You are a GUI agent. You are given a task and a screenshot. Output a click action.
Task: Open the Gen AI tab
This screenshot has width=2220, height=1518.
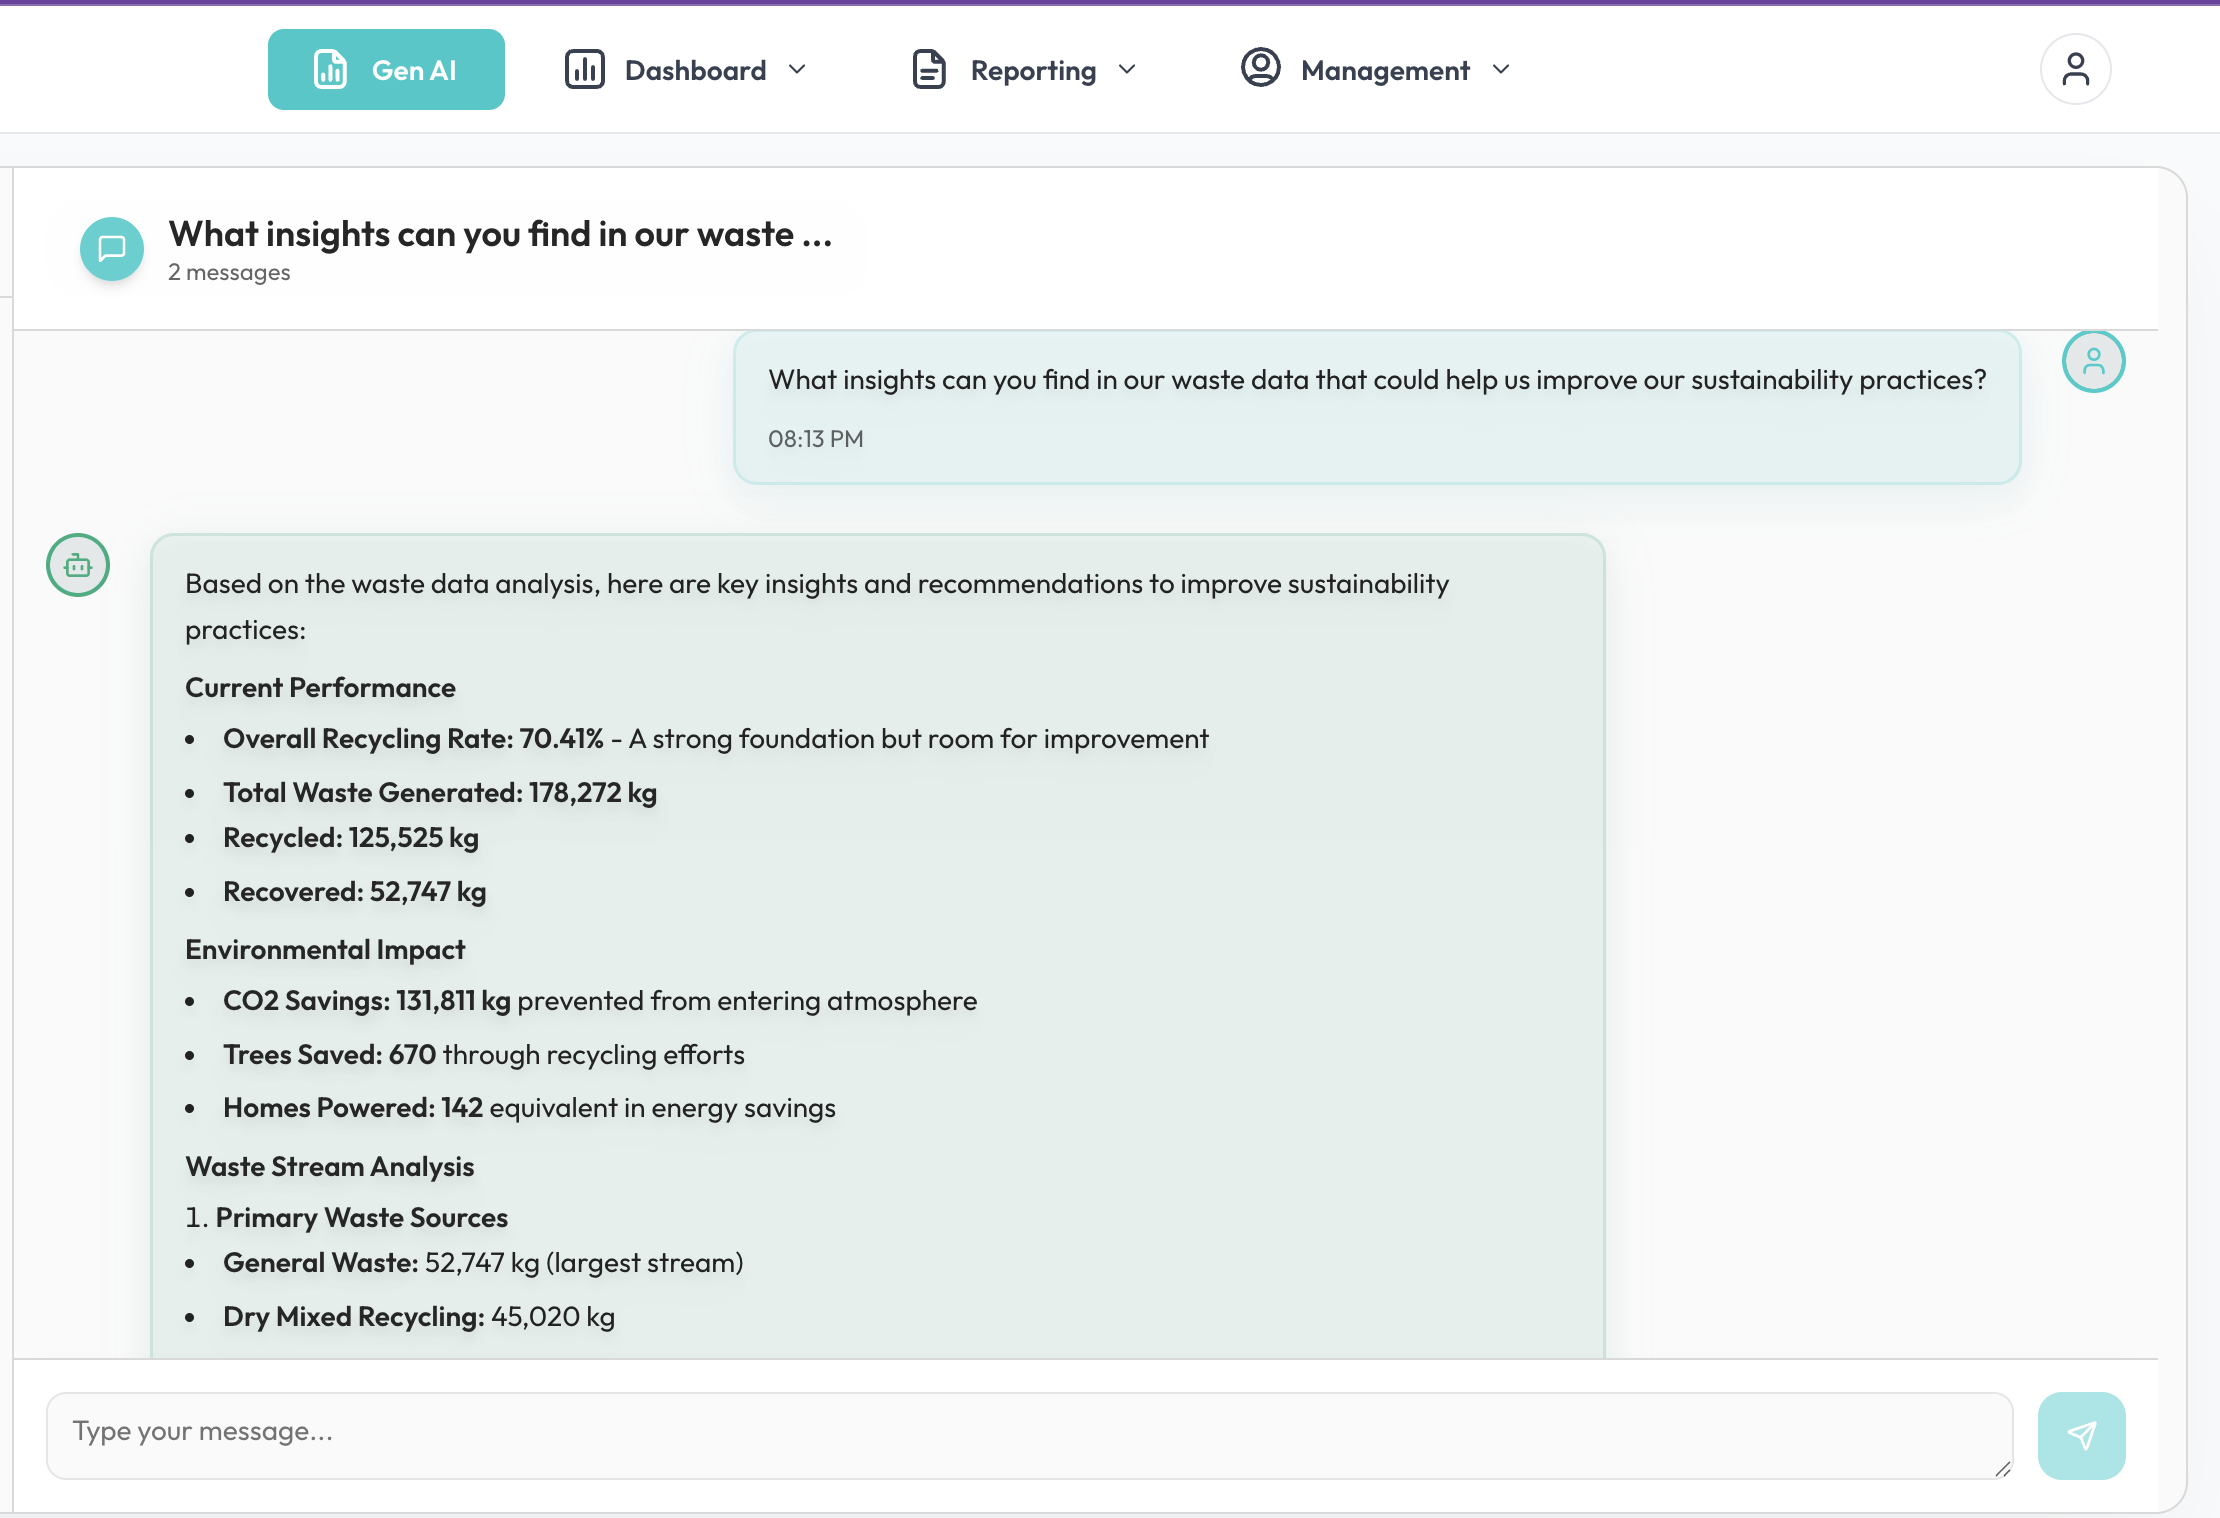[386, 70]
